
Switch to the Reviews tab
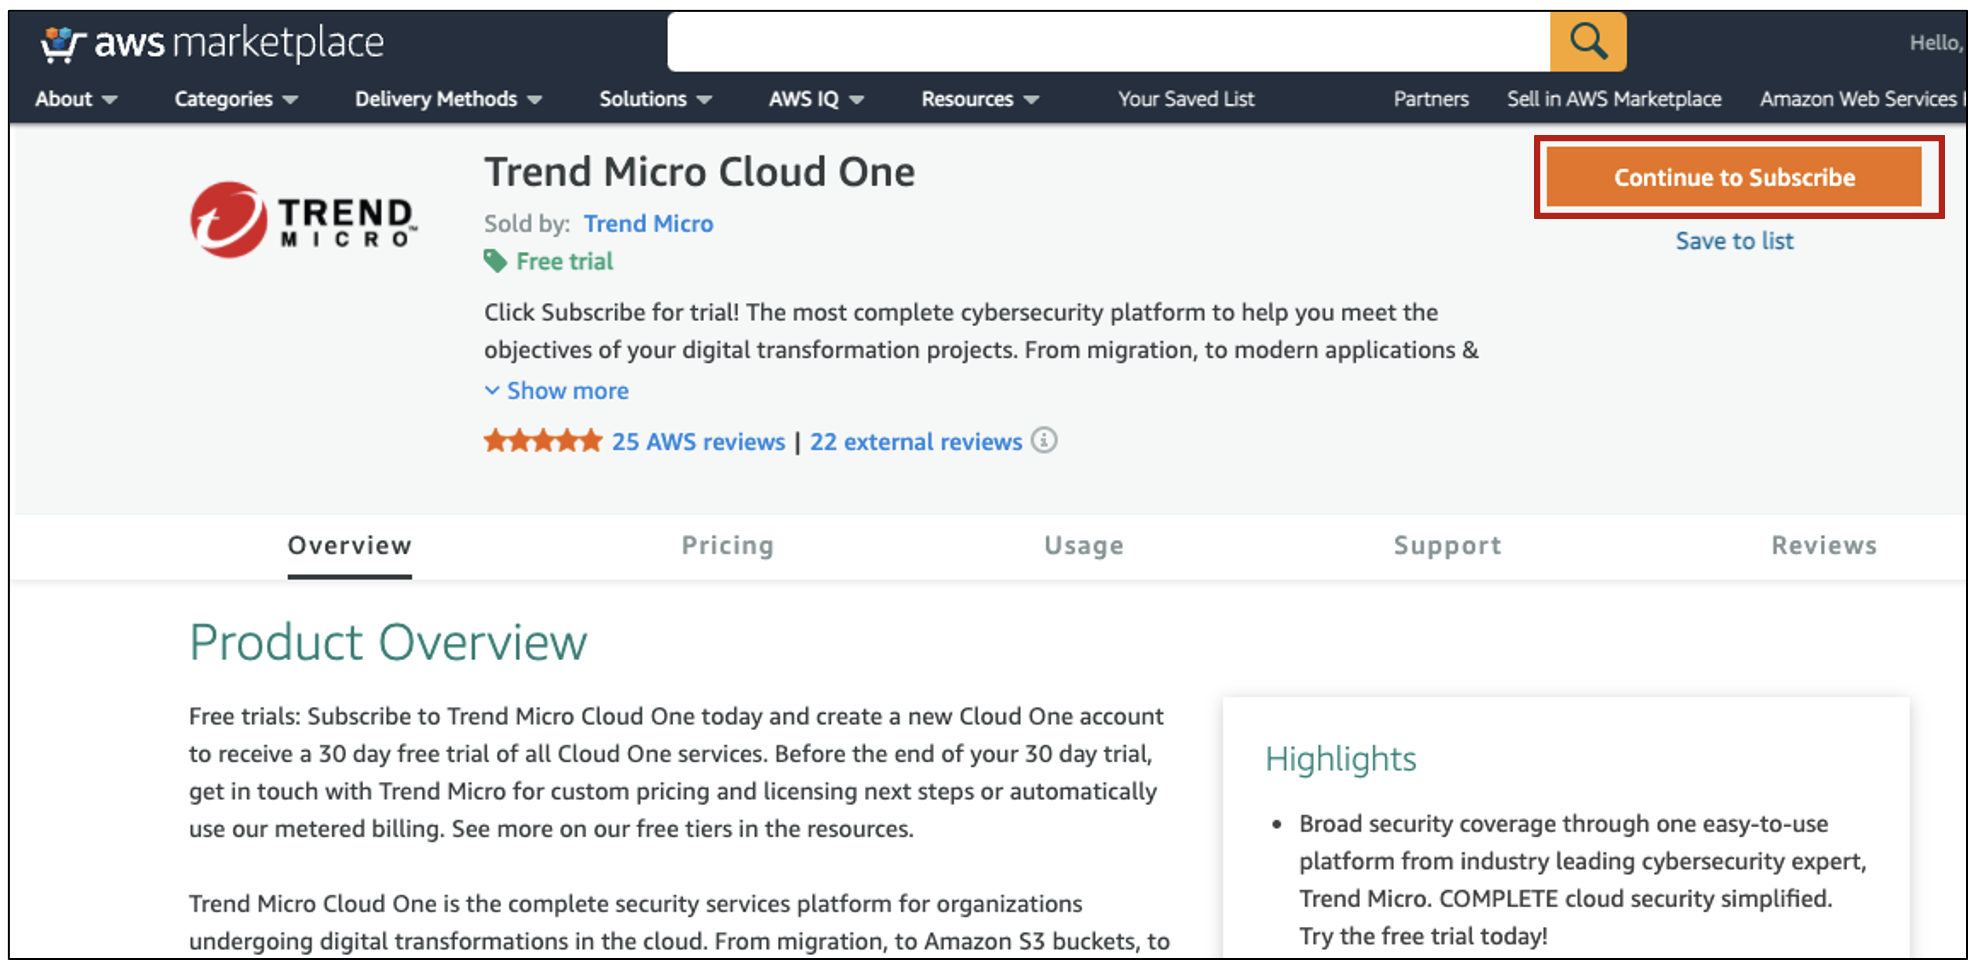(1824, 546)
